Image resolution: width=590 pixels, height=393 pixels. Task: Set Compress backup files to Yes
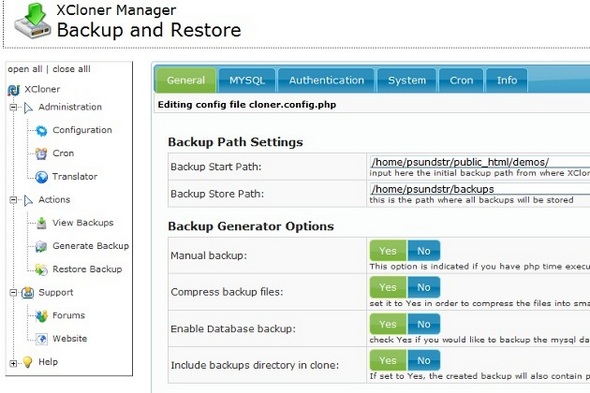(x=388, y=287)
